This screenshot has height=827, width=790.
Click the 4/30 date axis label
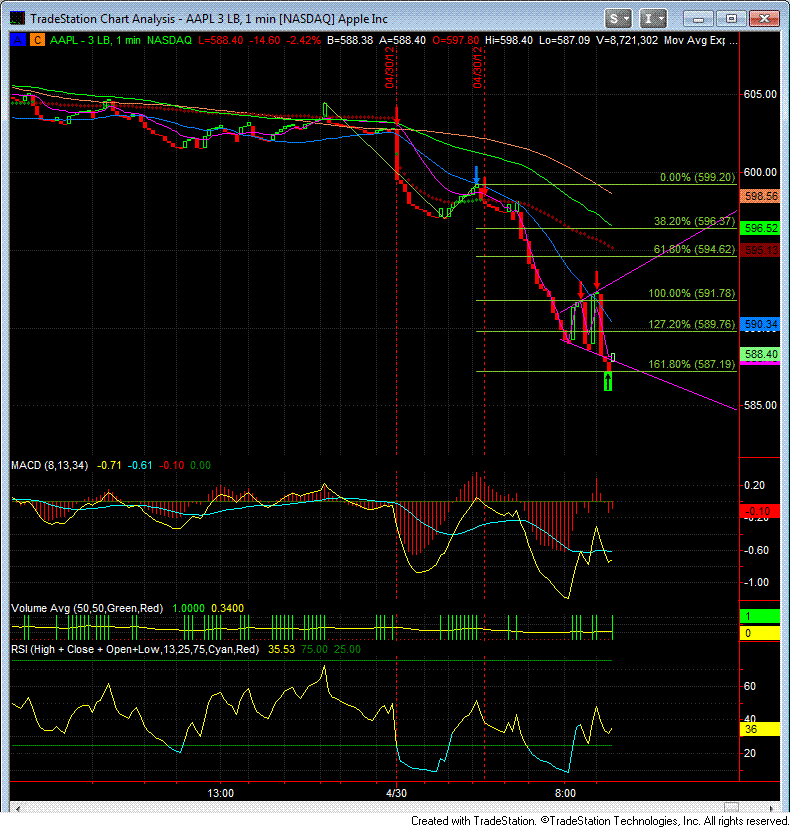397,793
